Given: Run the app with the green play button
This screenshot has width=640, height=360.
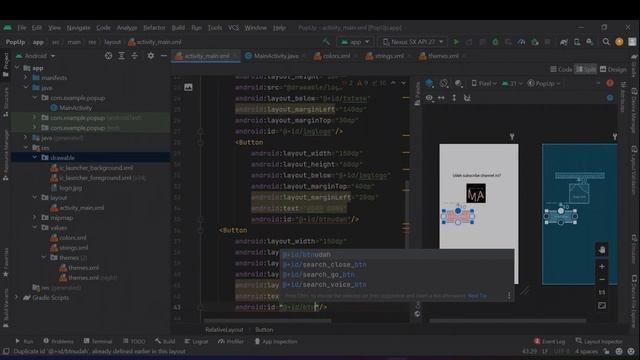Looking at the screenshot, I should click(x=456, y=42).
